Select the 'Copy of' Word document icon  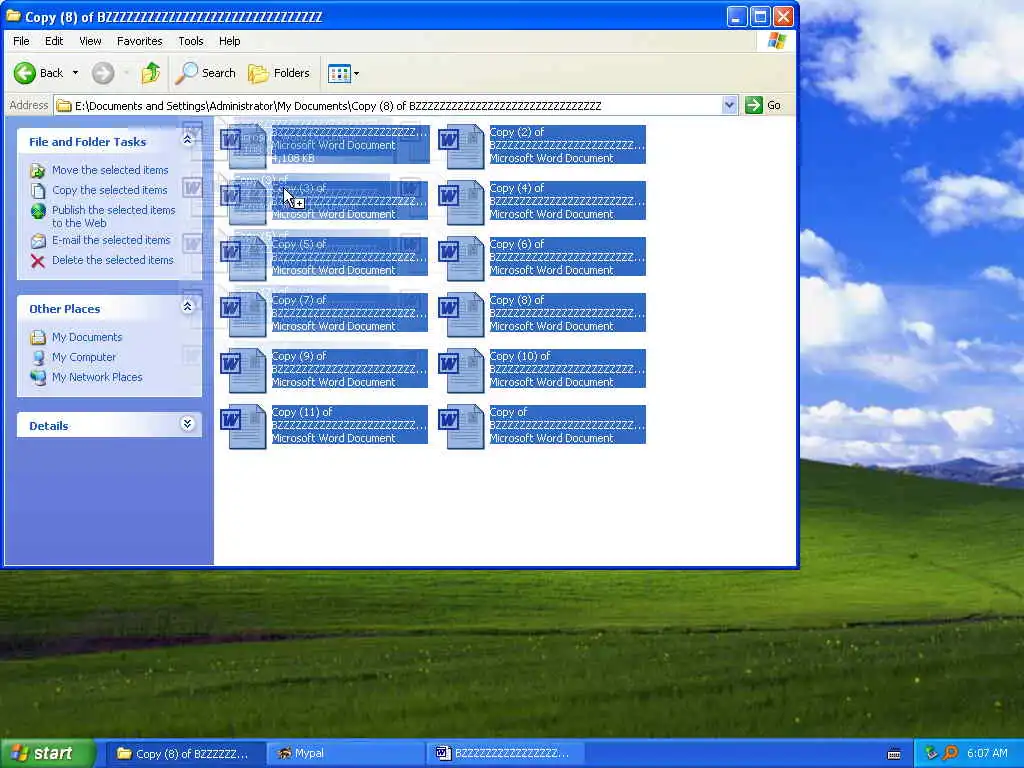click(x=462, y=427)
